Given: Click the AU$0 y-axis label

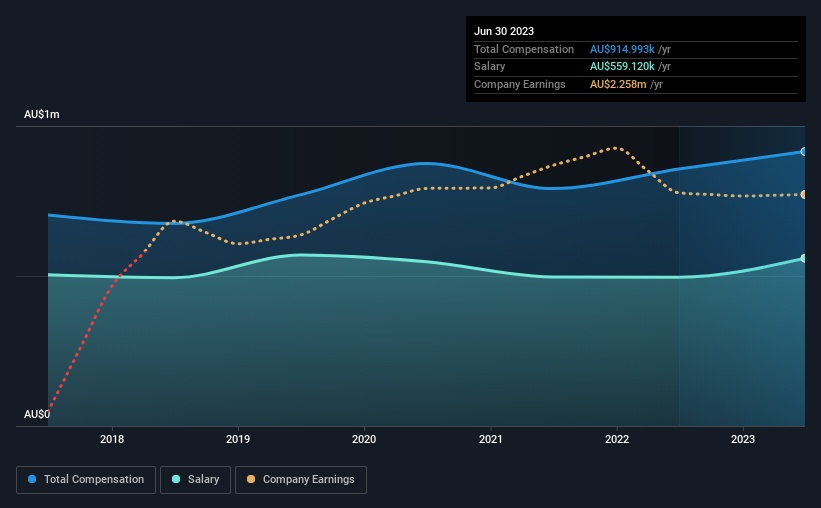Looking at the screenshot, I should pyautogui.click(x=37, y=414).
